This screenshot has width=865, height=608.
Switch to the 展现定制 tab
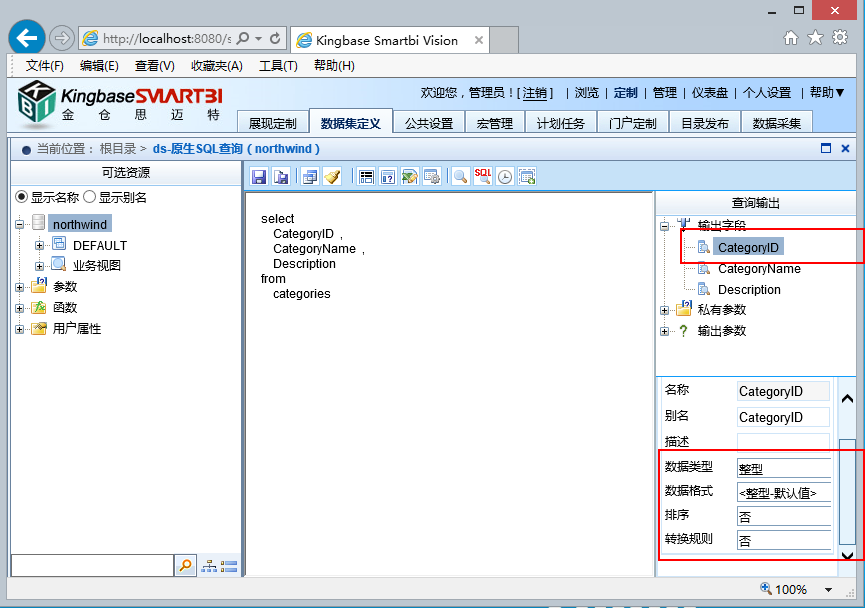click(273, 122)
